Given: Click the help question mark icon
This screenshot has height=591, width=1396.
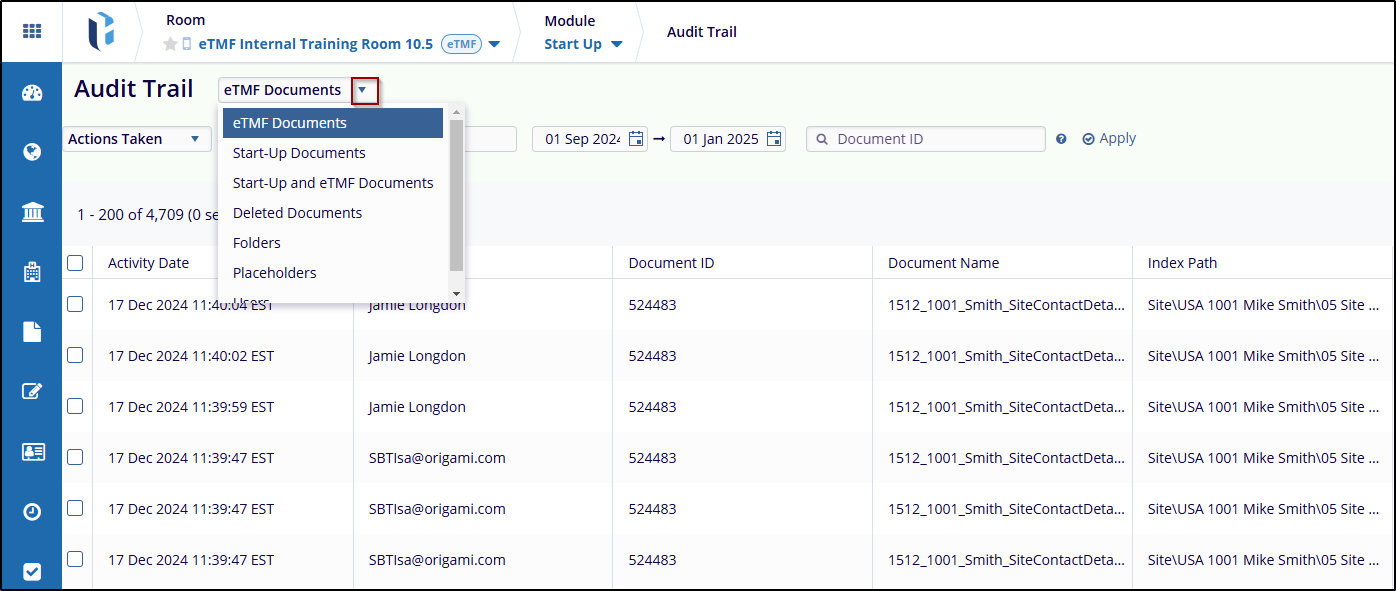Looking at the screenshot, I should coord(1061,140).
